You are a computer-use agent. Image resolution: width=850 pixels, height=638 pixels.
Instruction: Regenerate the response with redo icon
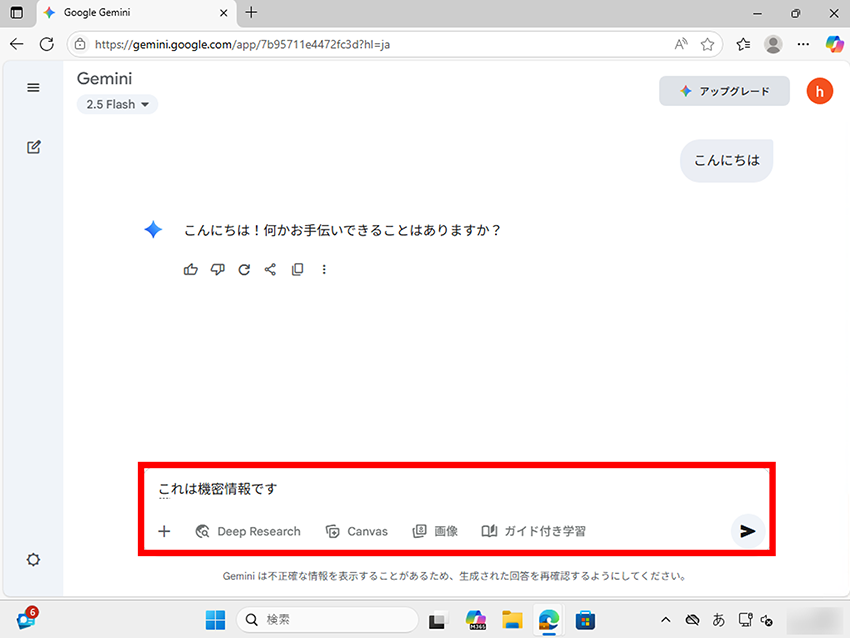(x=244, y=269)
